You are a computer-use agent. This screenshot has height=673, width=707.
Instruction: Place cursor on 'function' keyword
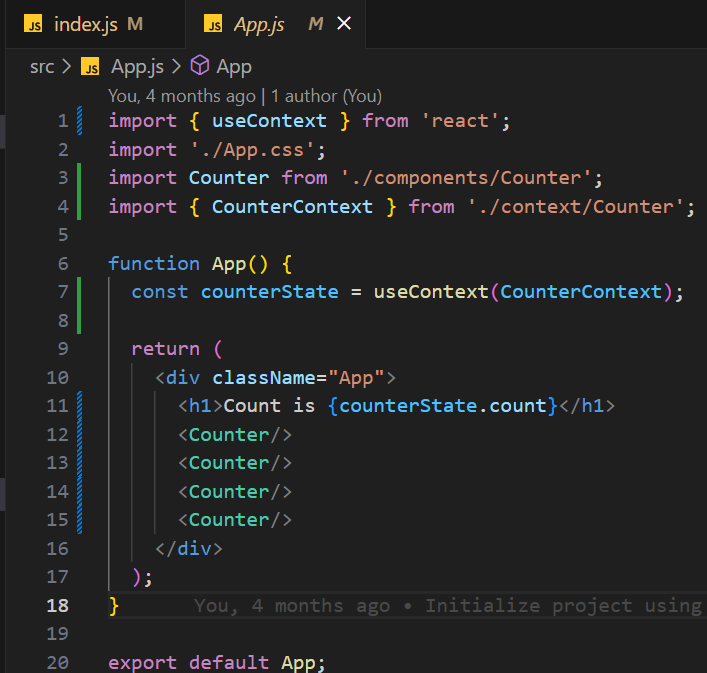[x=154, y=263]
